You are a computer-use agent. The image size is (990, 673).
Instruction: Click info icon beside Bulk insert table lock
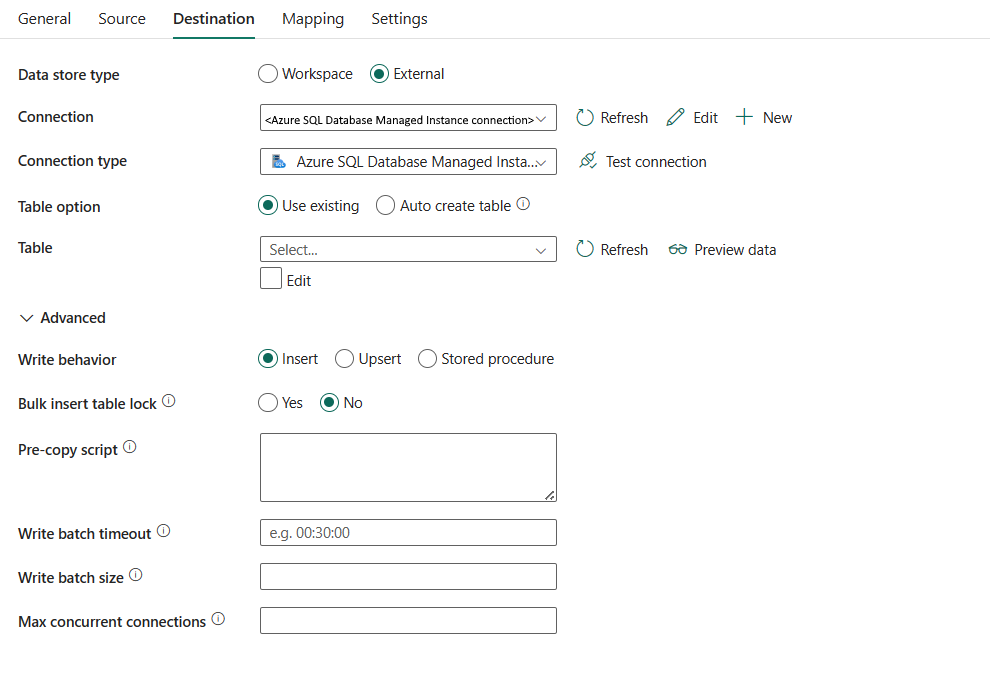coord(169,401)
